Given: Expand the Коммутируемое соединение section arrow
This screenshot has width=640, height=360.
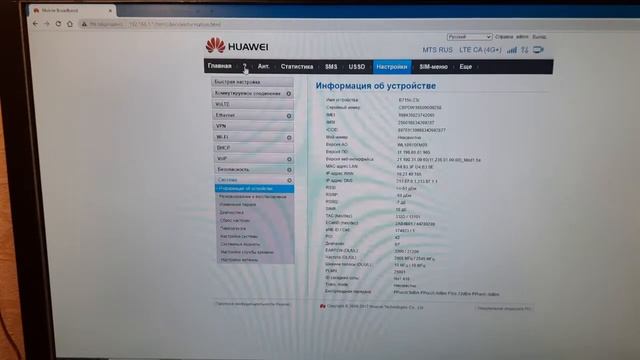Looking at the screenshot, I should [289, 93].
